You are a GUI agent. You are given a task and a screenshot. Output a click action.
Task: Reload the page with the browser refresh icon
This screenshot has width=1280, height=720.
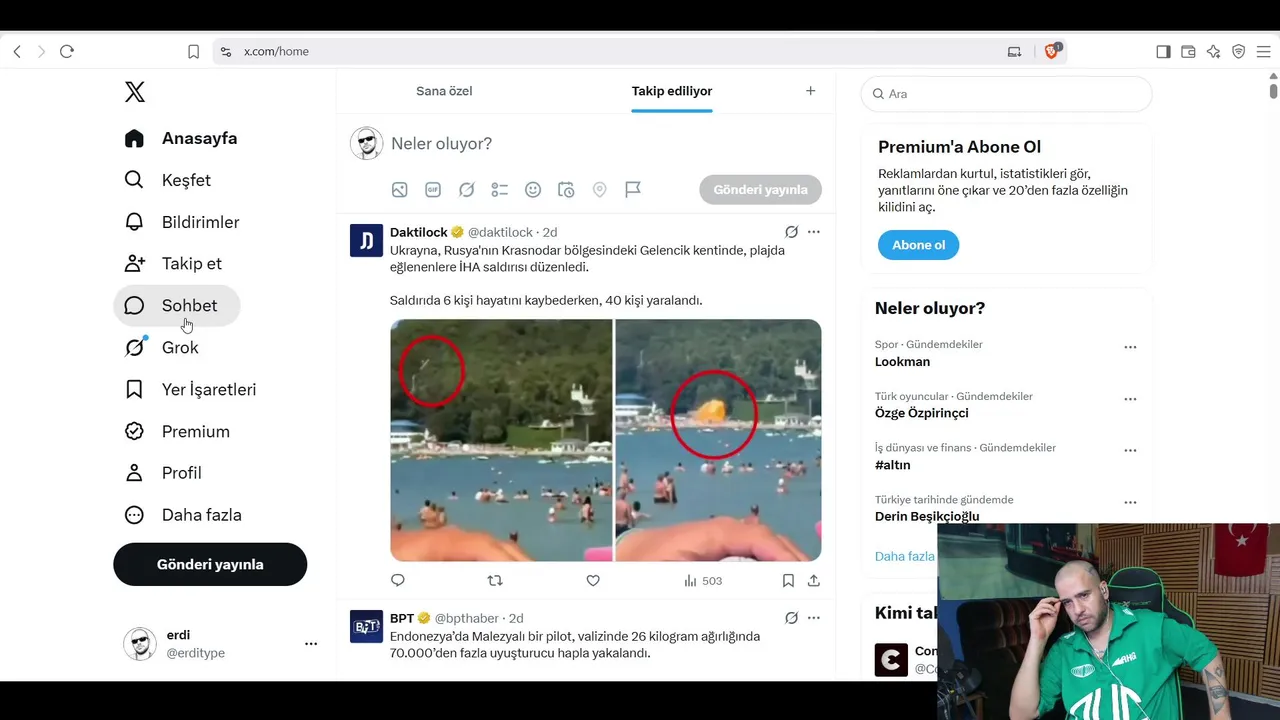[67, 51]
